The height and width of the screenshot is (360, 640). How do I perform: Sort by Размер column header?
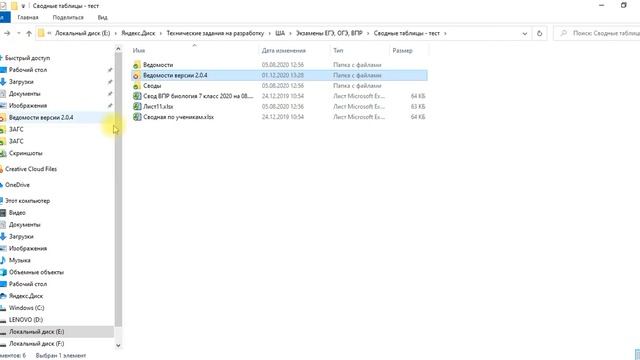[x=402, y=51]
